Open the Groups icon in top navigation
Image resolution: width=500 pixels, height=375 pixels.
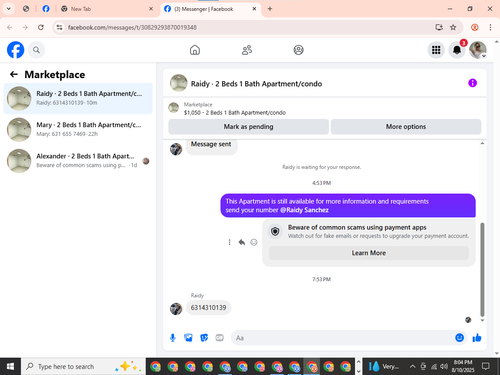point(298,50)
